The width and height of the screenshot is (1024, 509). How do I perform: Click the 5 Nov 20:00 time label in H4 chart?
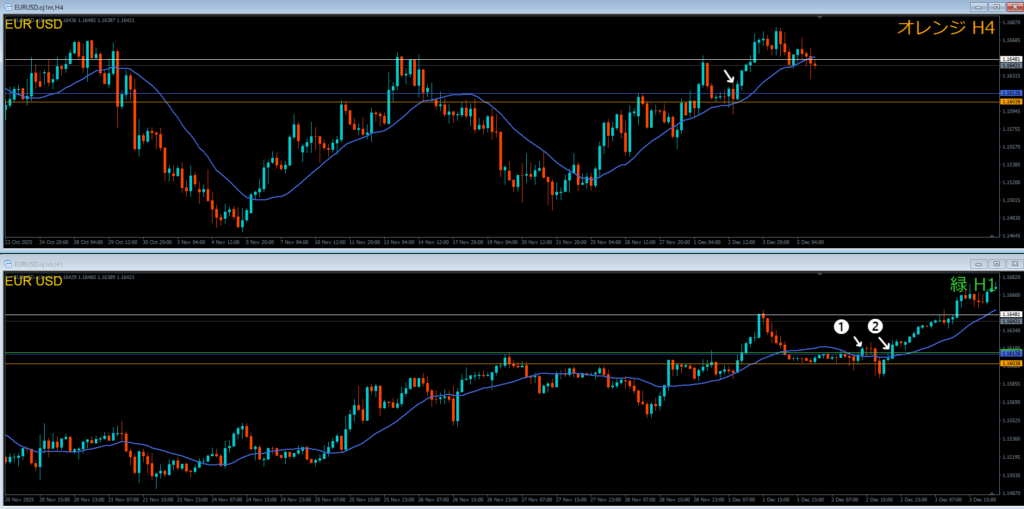click(259, 242)
